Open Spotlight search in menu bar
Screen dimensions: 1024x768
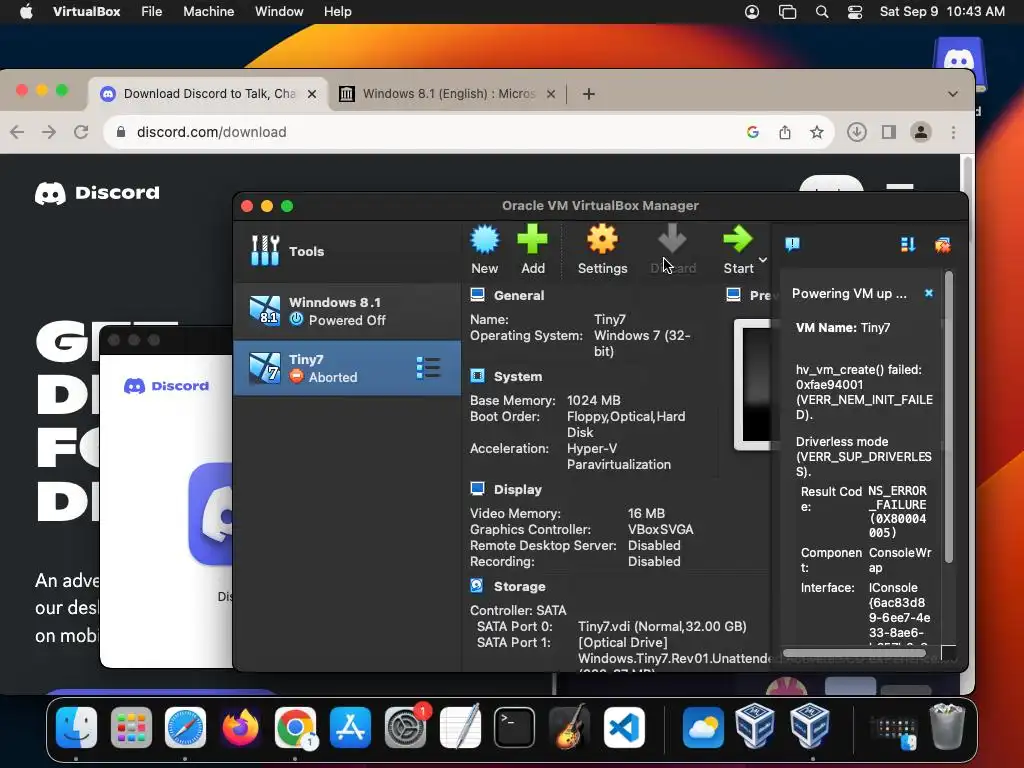822,12
